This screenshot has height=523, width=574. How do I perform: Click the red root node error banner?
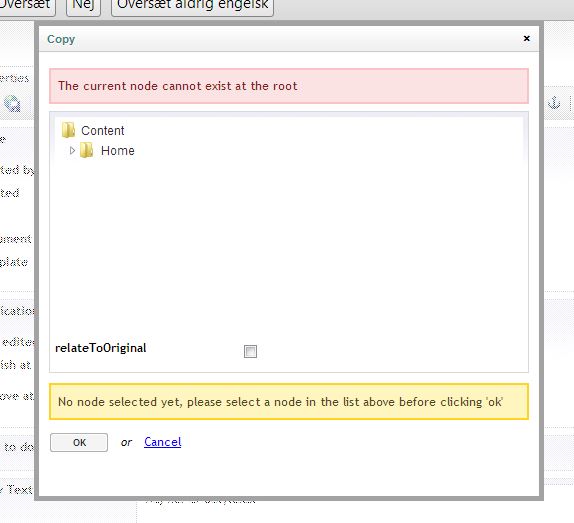tap(289, 86)
